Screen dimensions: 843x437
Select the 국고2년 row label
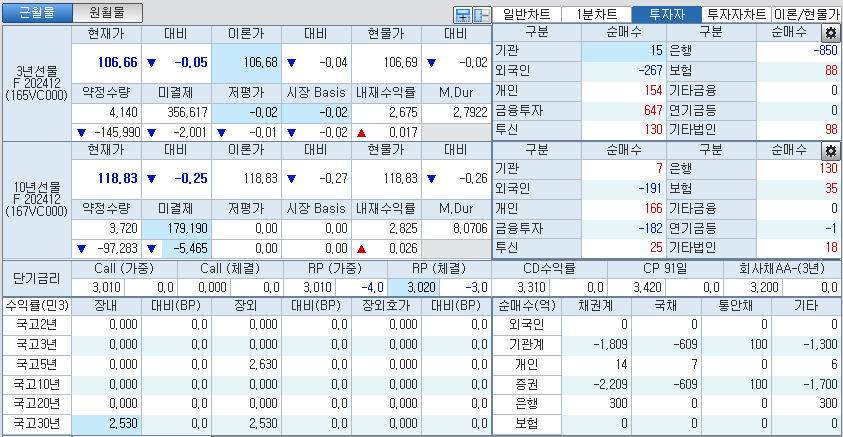pos(37,325)
